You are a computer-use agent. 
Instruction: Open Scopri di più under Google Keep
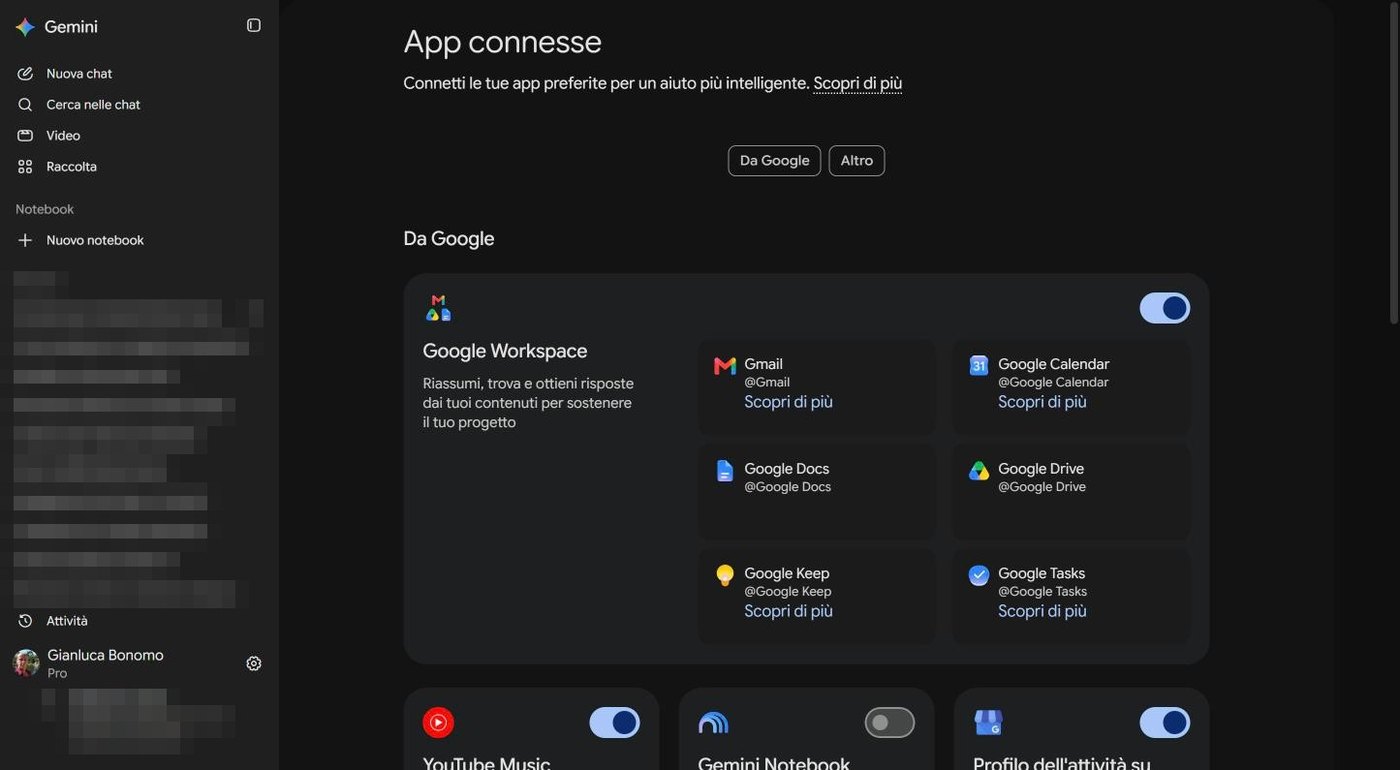pos(788,611)
